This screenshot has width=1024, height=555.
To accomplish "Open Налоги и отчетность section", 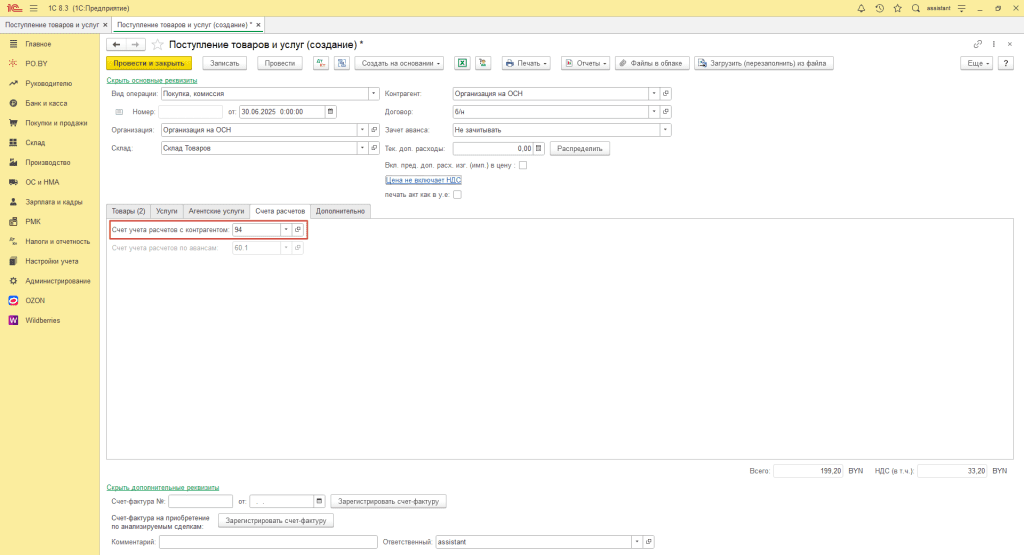I will (57, 242).
